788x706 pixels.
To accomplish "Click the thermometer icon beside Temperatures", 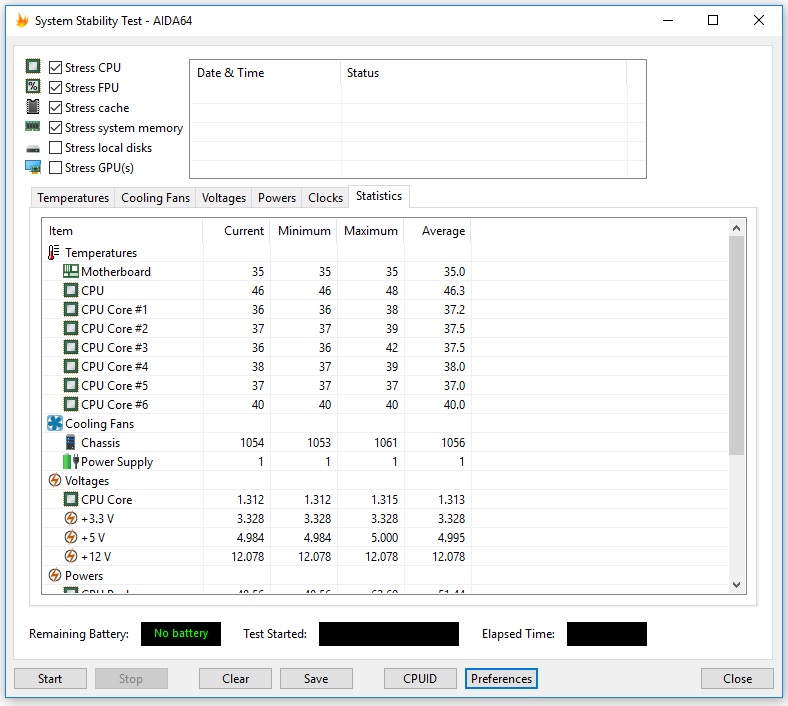I will 53,252.
